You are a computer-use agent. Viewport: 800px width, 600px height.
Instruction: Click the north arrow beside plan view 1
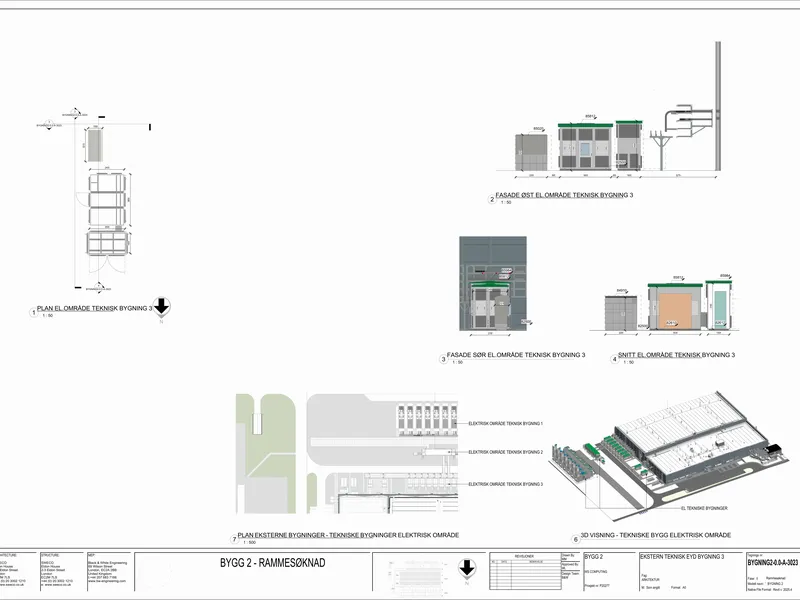click(x=161, y=307)
